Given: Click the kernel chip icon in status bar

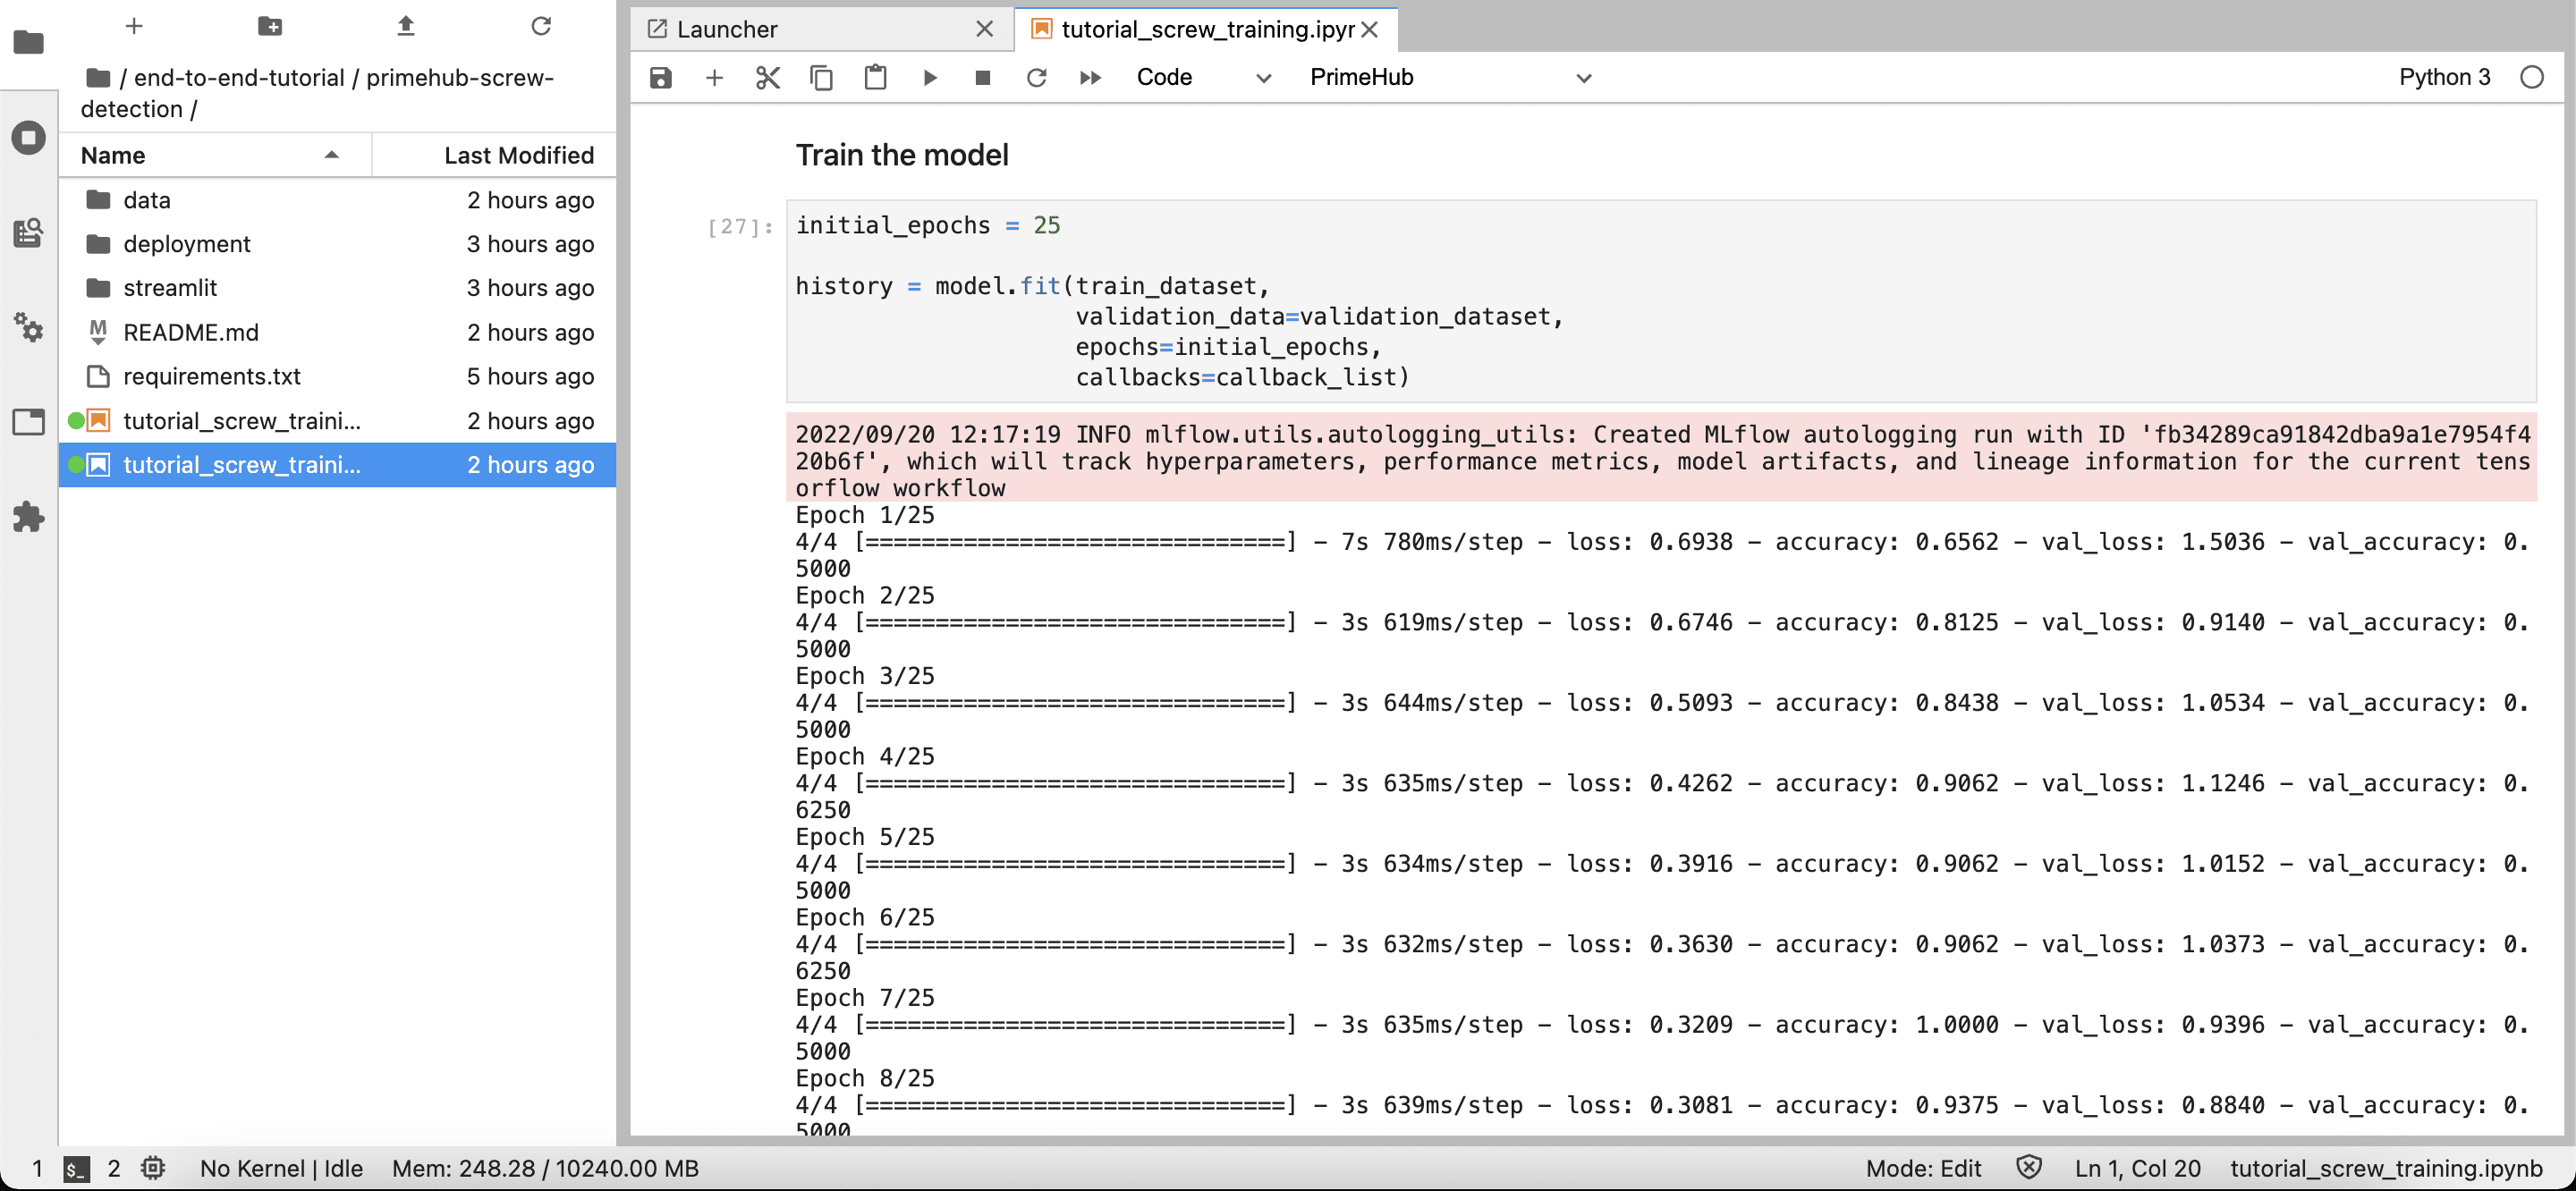Looking at the screenshot, I should tap(153, 1168).
